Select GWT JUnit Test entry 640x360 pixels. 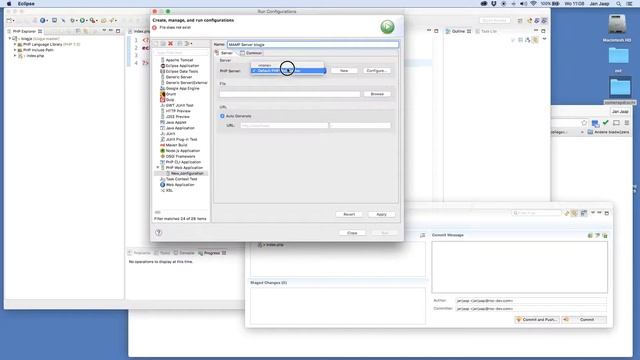tap(179, 105)
